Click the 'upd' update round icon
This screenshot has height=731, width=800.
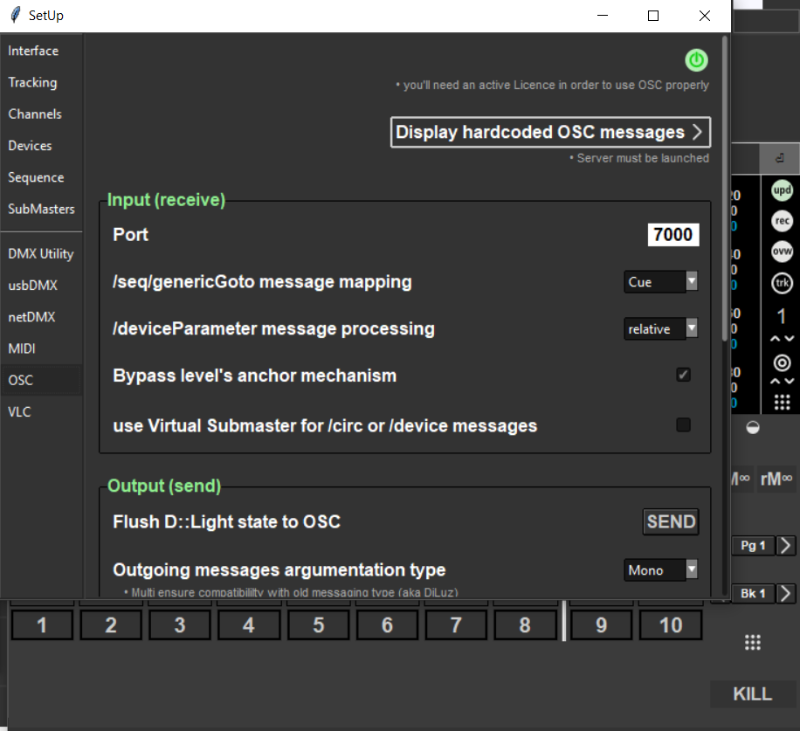pos(782,190)
